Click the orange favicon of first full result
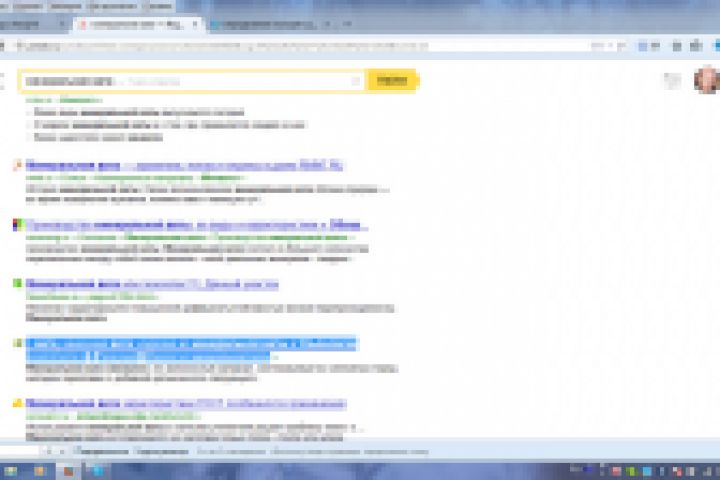720x480 pixels. (17, 165)
